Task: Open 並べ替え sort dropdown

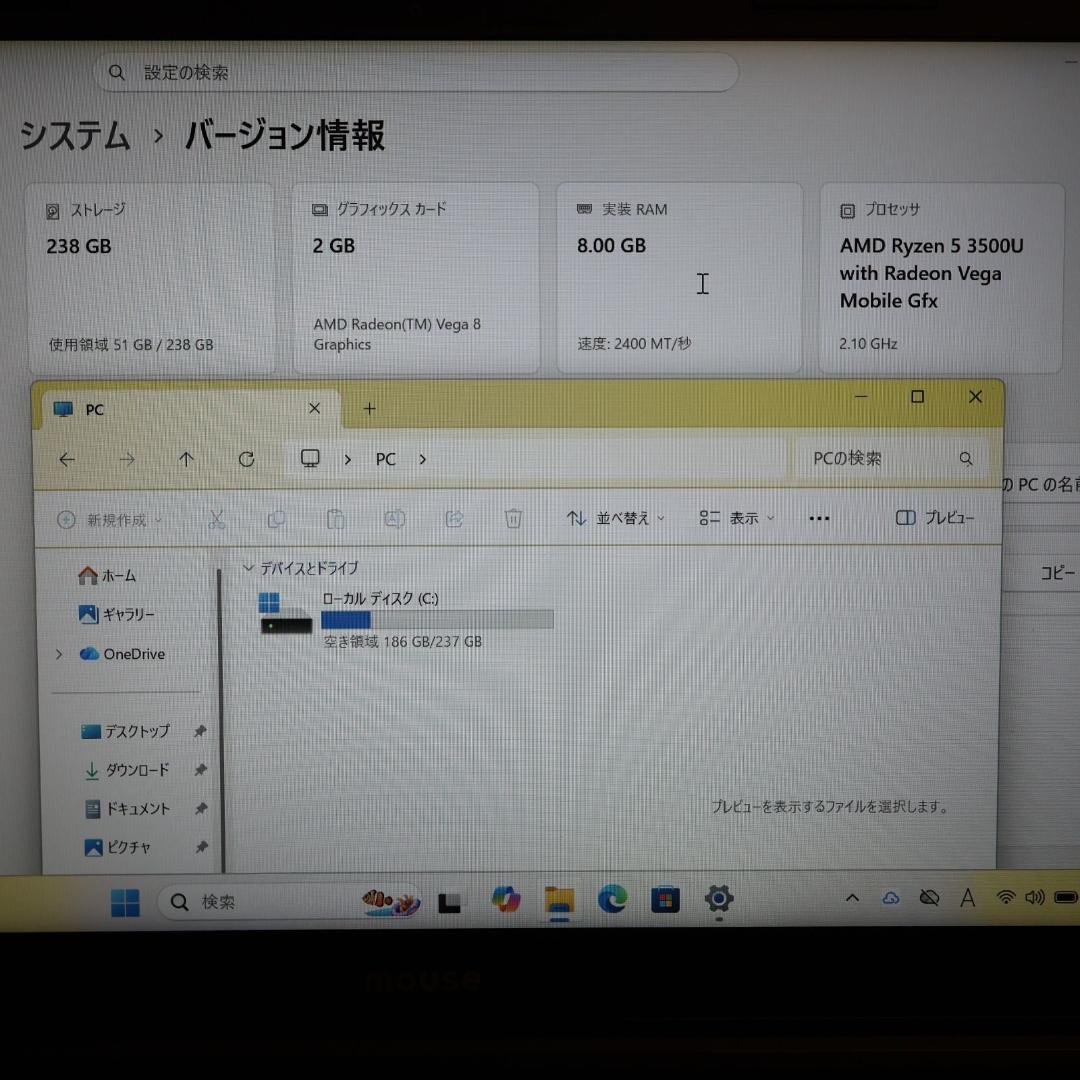Action: click(615, 518)
